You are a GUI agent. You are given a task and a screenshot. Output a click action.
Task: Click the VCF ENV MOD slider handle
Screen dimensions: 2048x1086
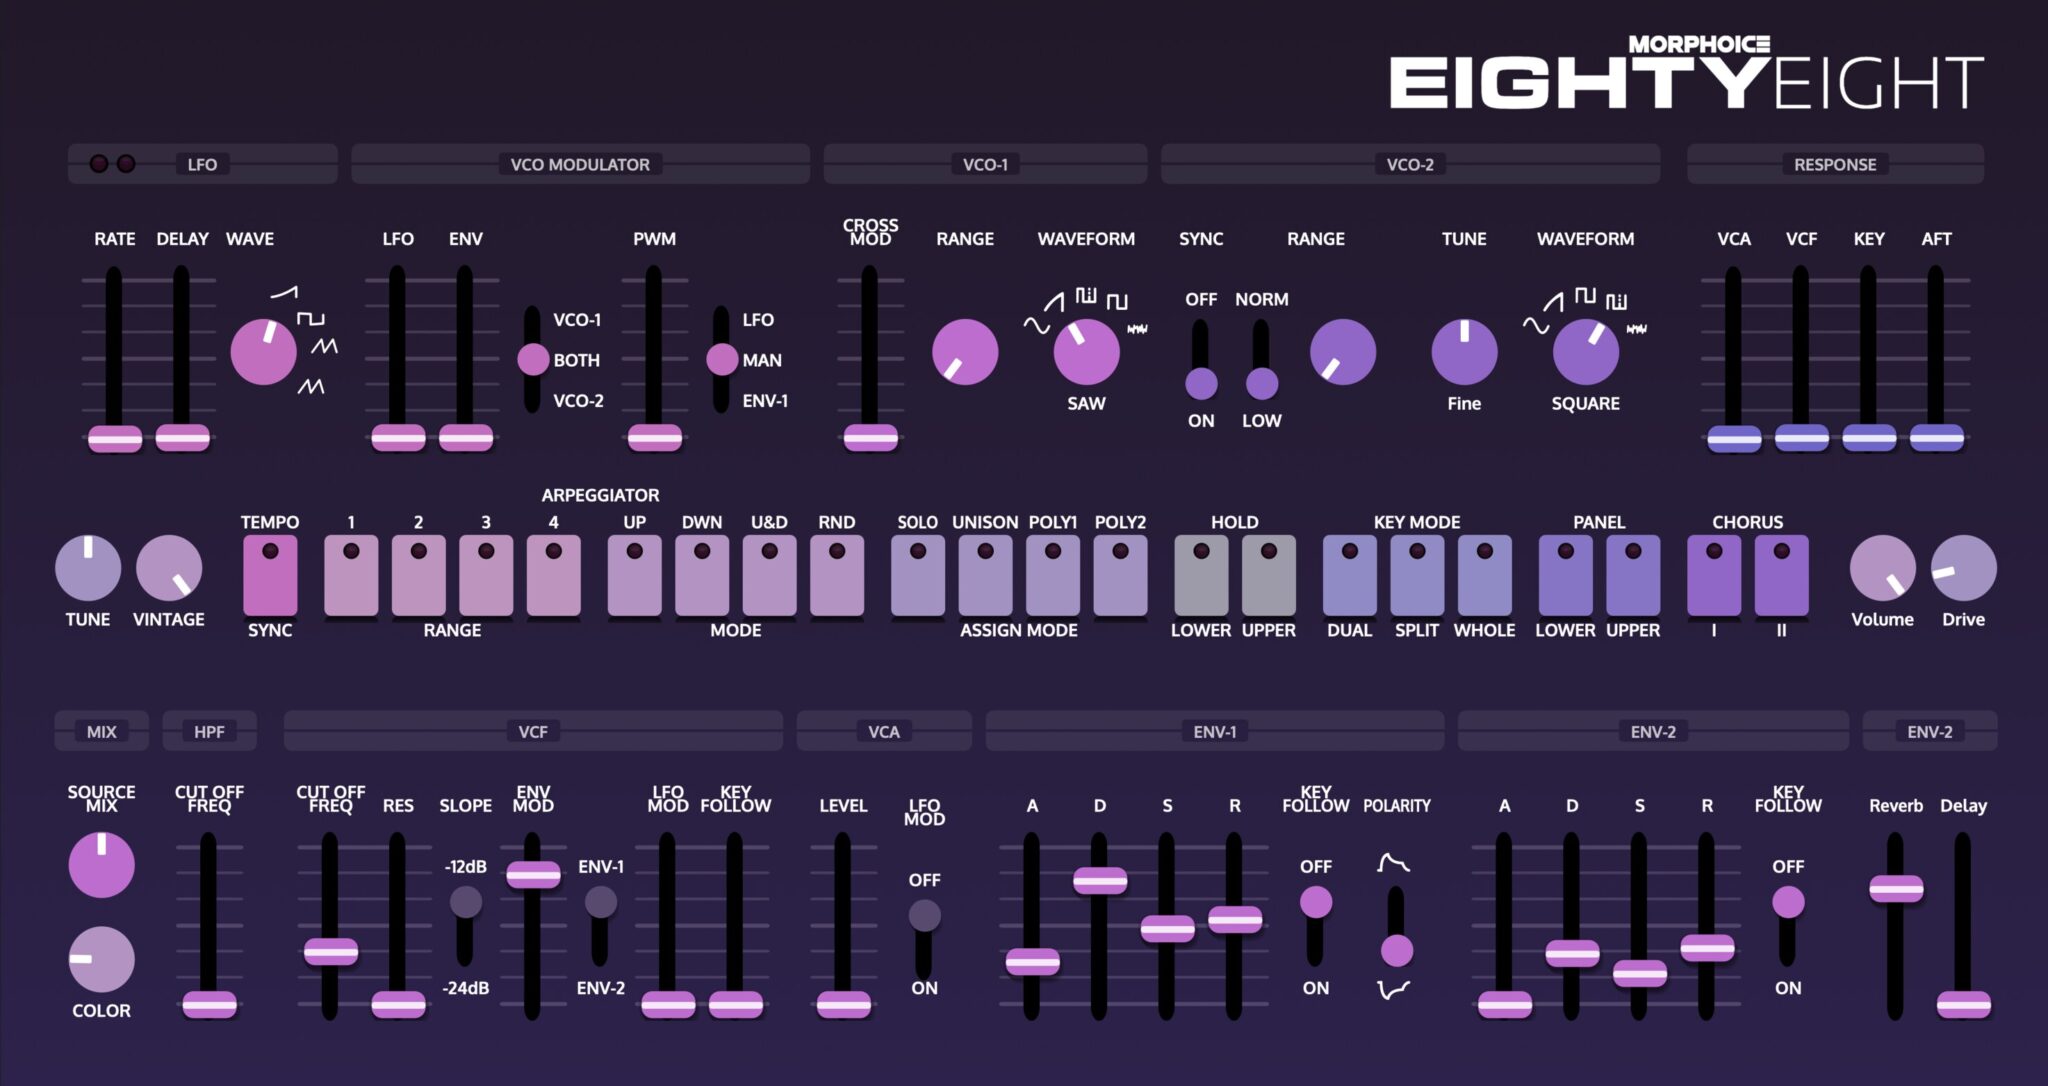point(533,875)
